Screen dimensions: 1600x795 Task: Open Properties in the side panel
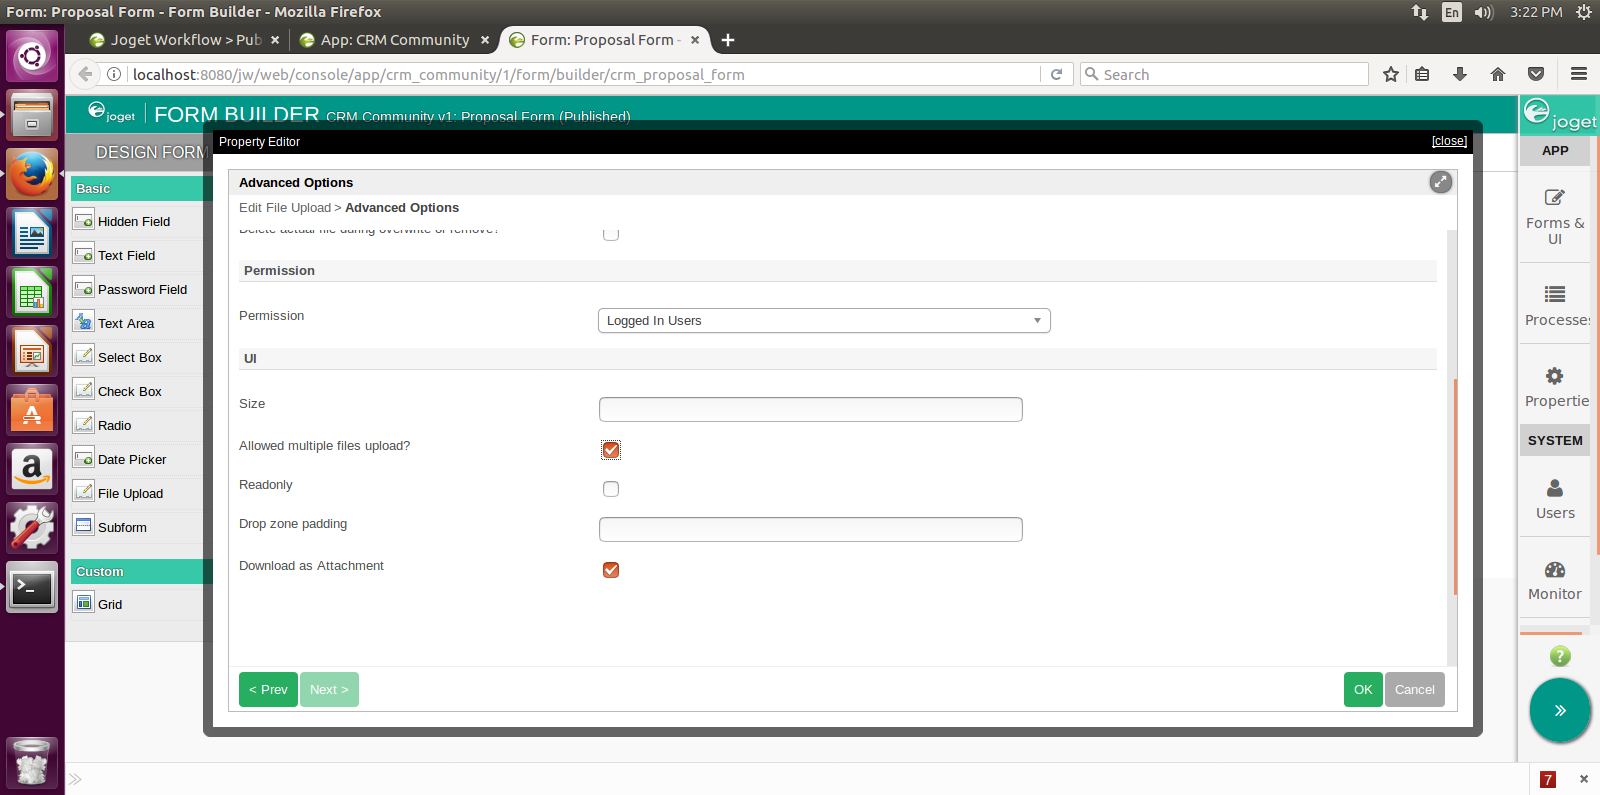pyautogui.click(x=1555, y=387)
